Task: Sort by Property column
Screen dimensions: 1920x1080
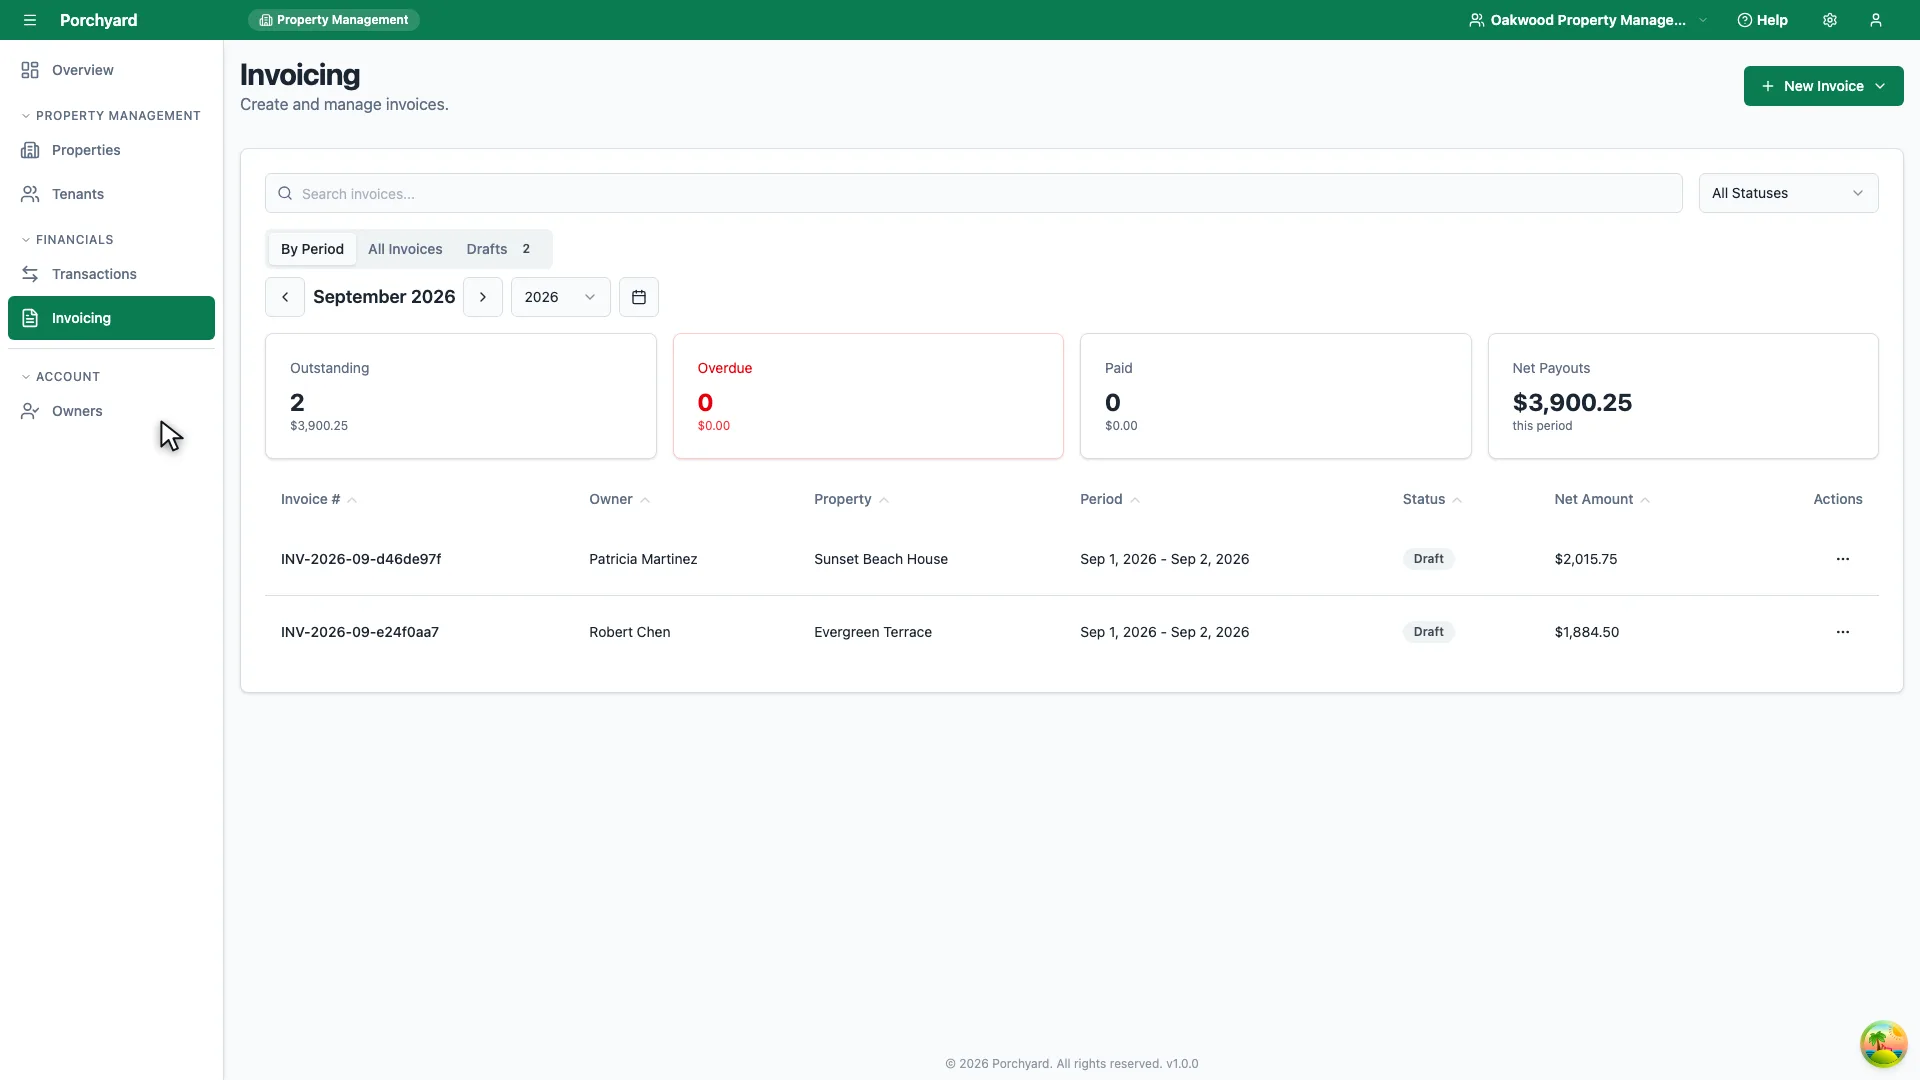Action: tap(851, 499)
